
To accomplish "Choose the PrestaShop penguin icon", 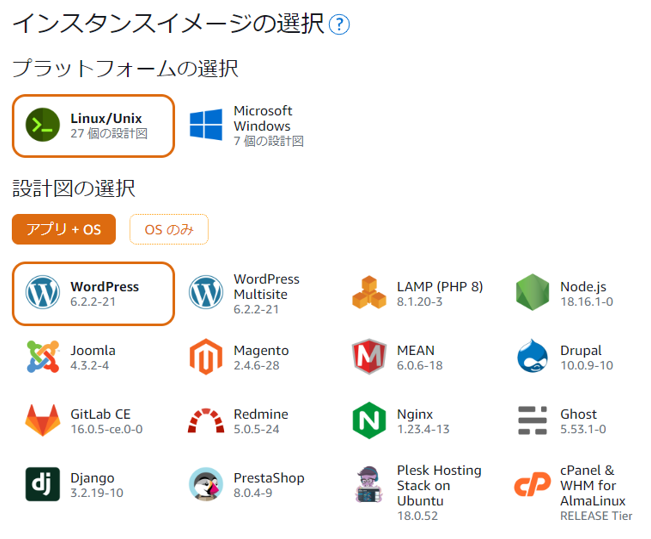I will click(x=206, y=484).
